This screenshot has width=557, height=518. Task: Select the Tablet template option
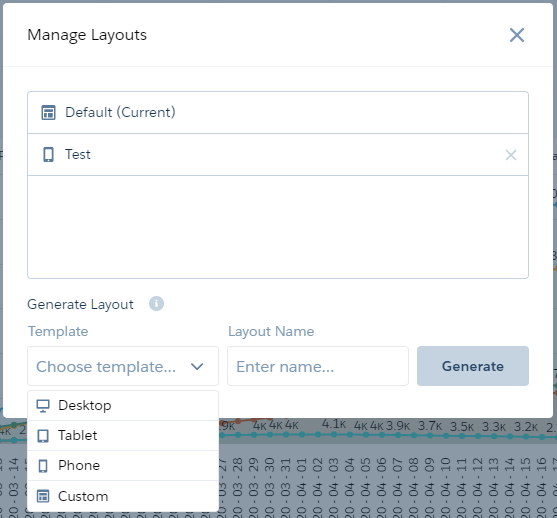click(123, 436)
